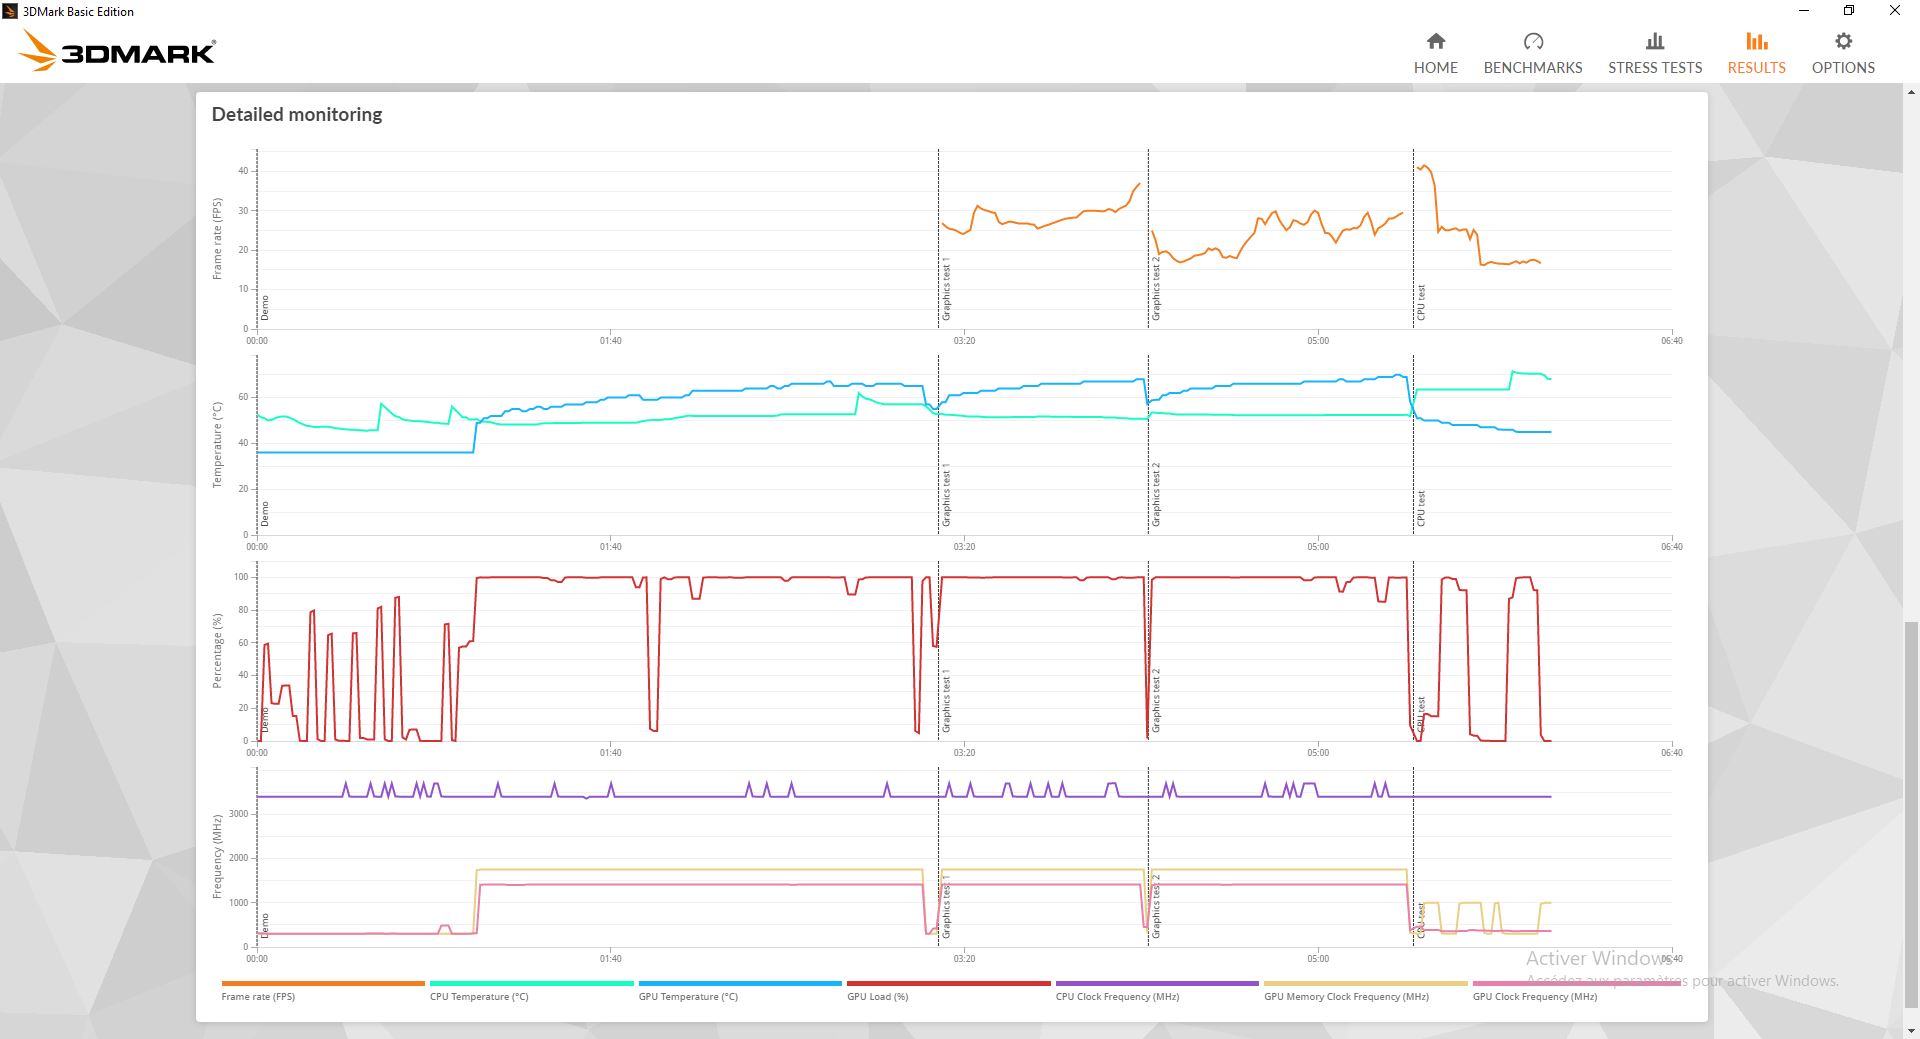Viewport: 1920px width, 1039px height.
Task: Minimize the 3DMark window
Action: (1804, 11)
